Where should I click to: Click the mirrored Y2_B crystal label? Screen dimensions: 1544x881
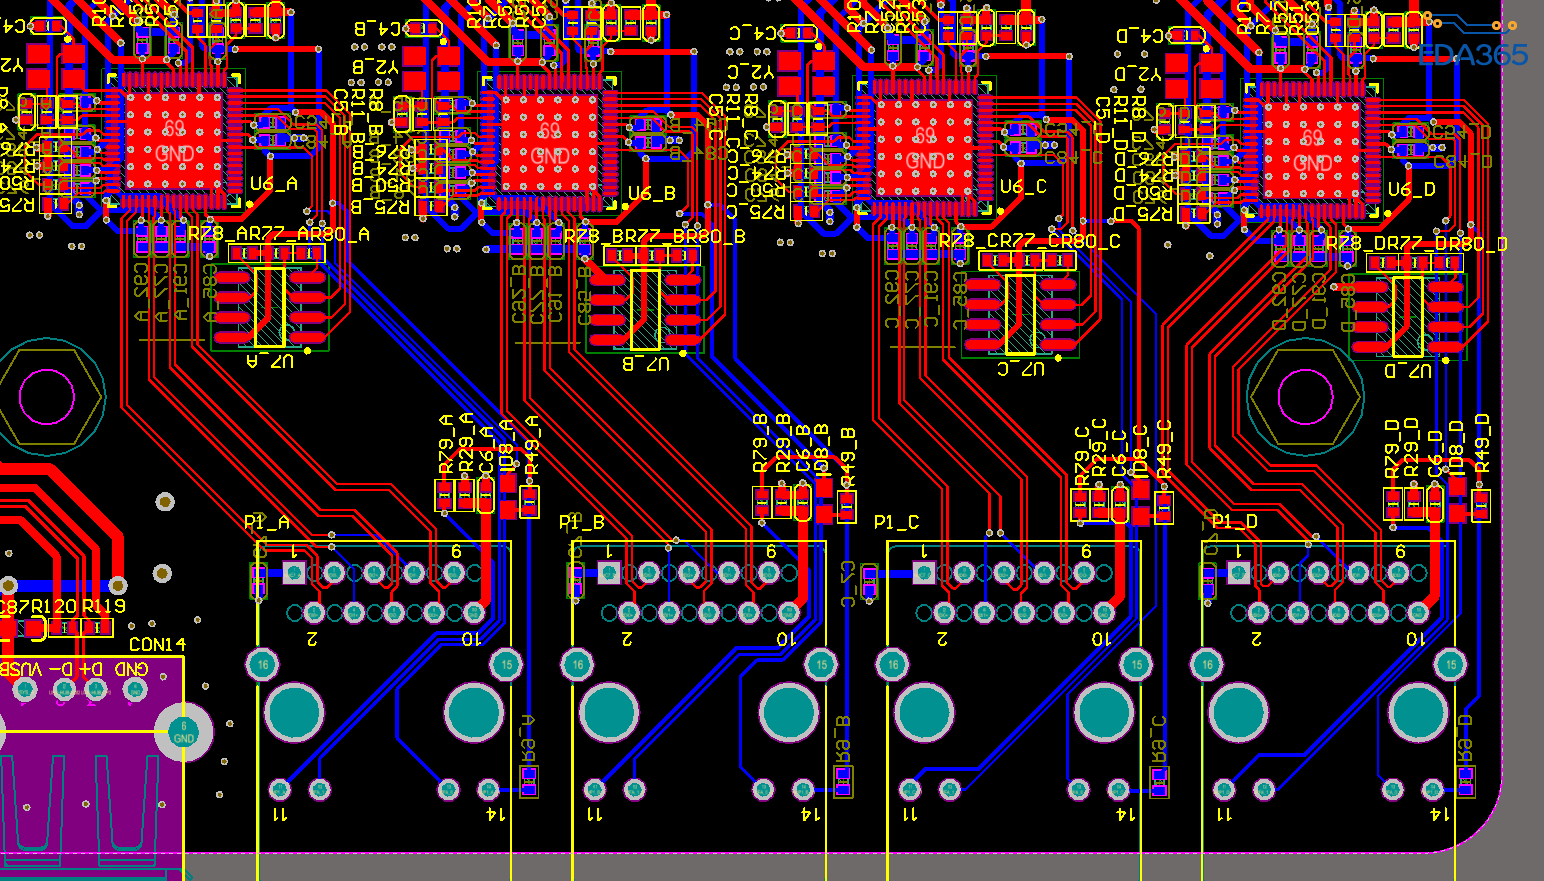pos(375,66)
